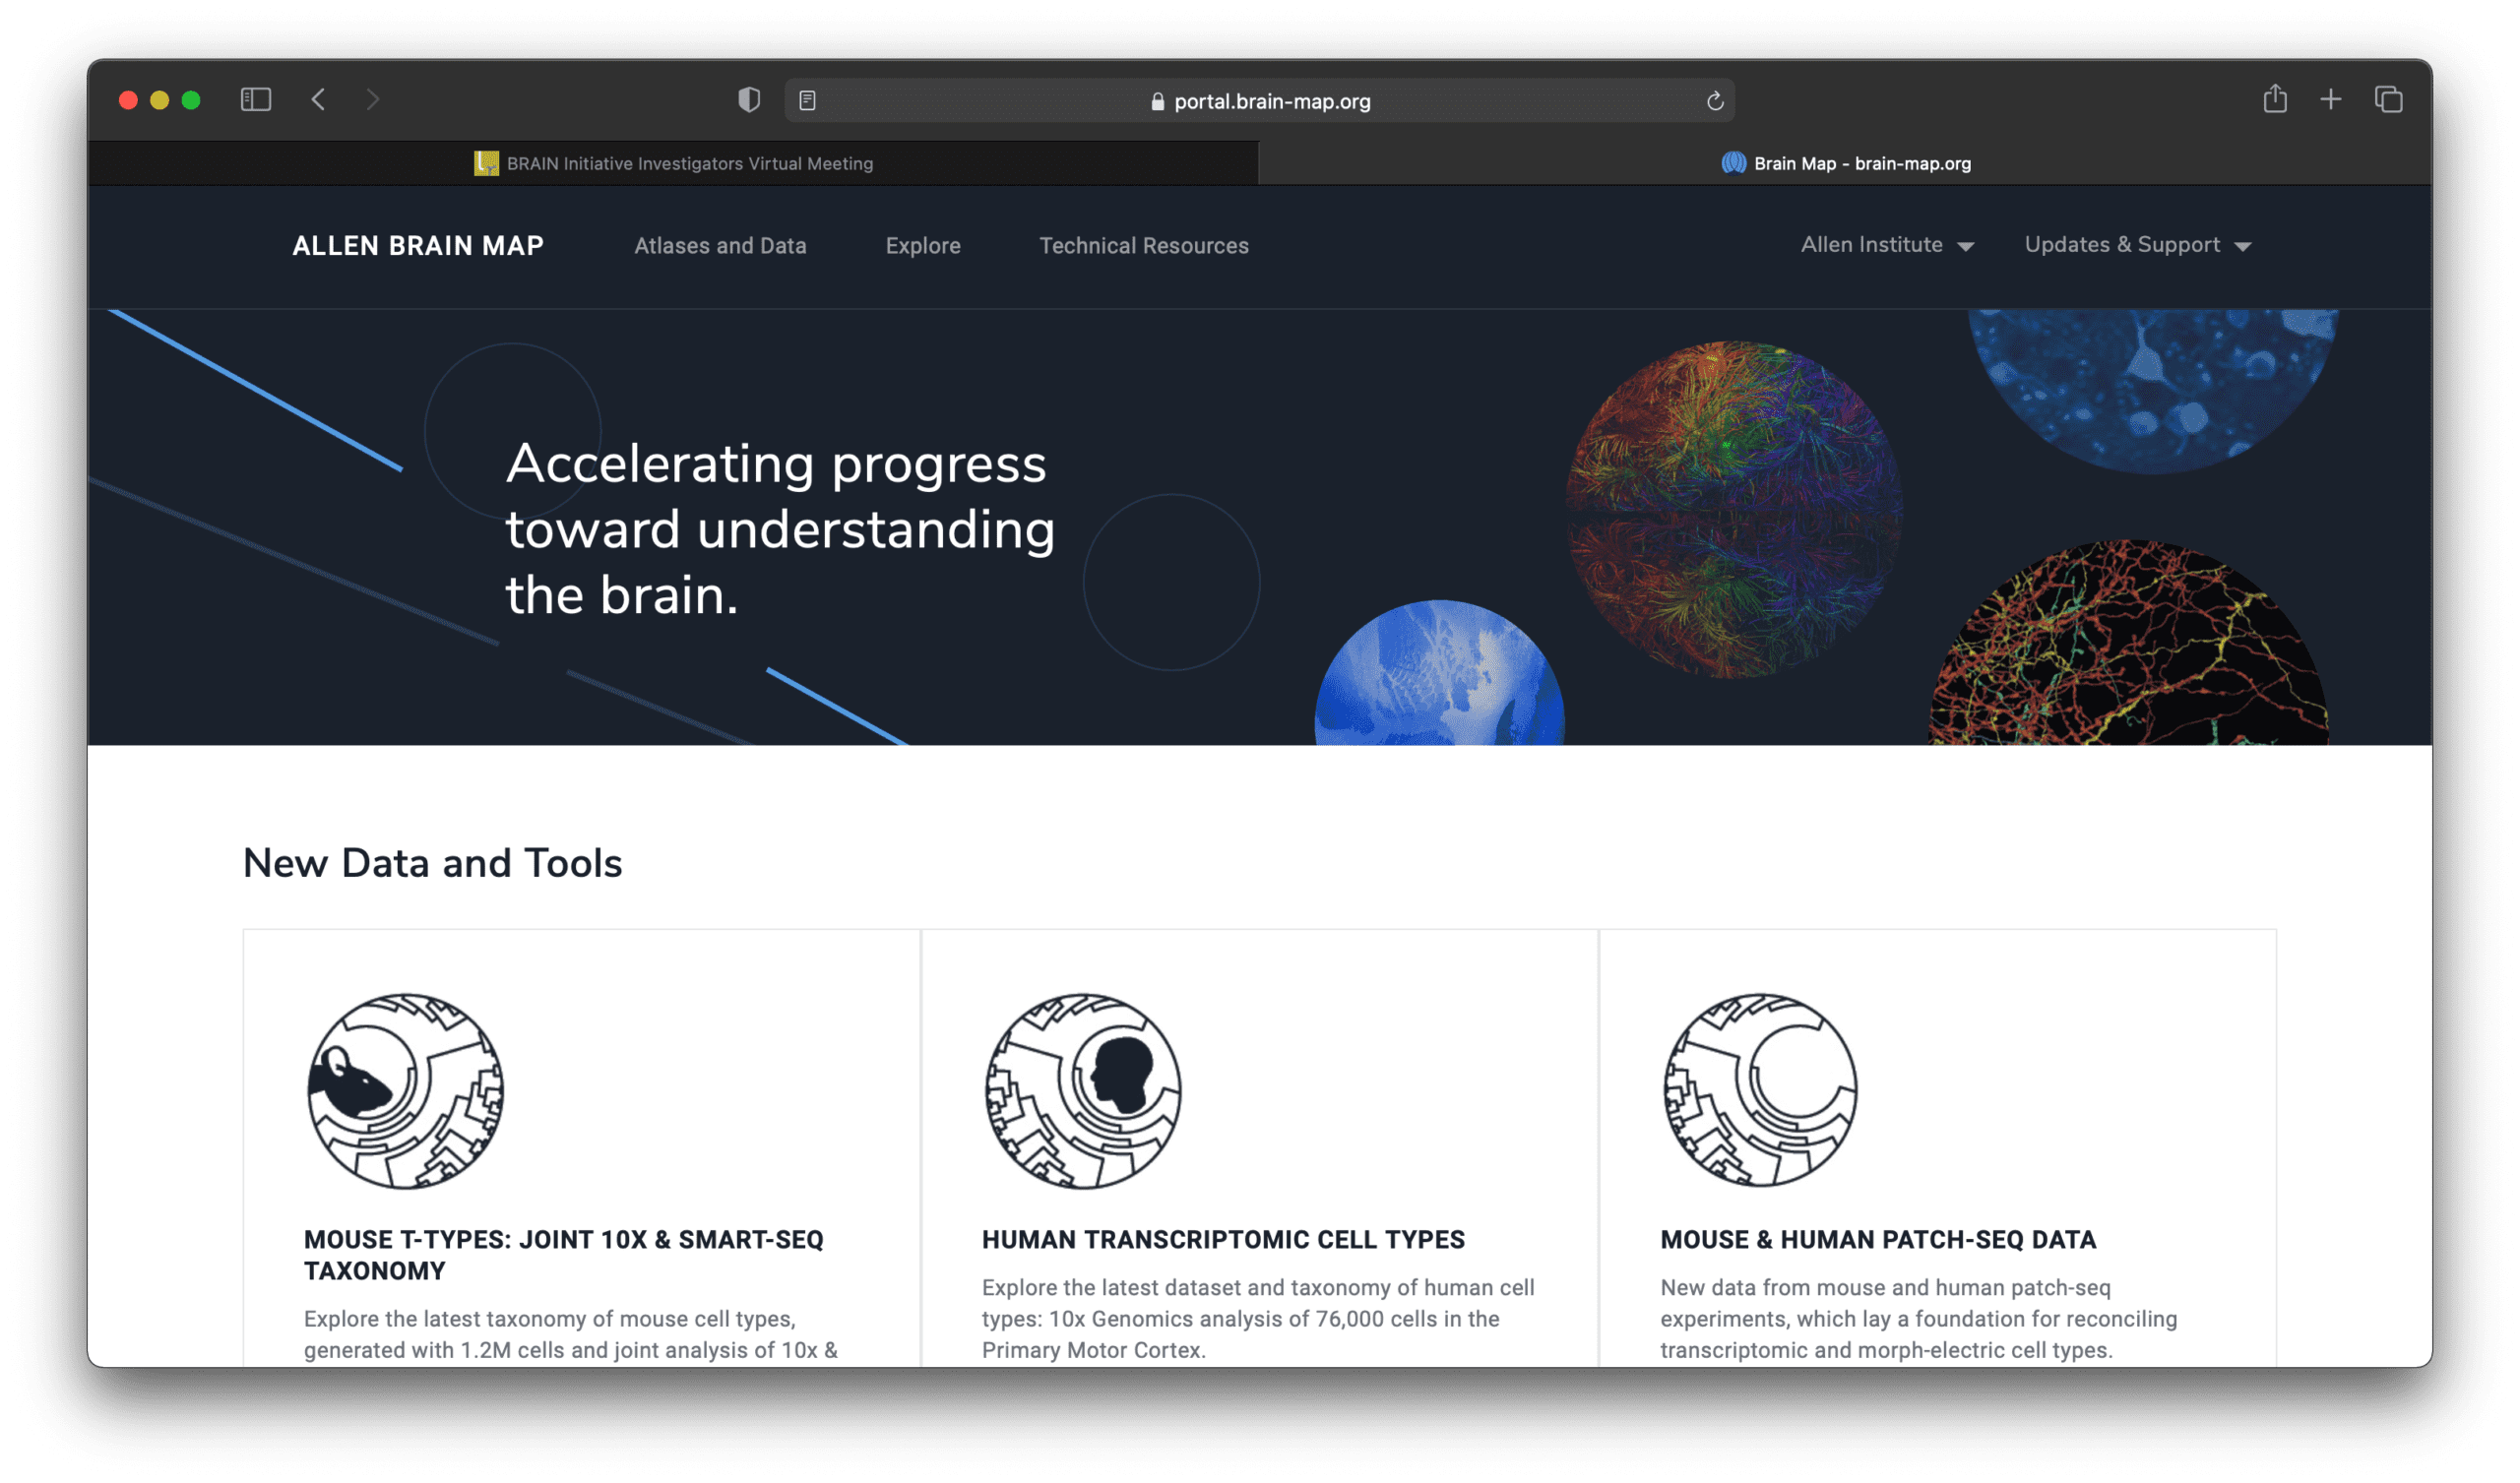Click the human head taxonomy icon
The height and width of the screenshot is (1483, 2520).
[x=1083, y=1091]
